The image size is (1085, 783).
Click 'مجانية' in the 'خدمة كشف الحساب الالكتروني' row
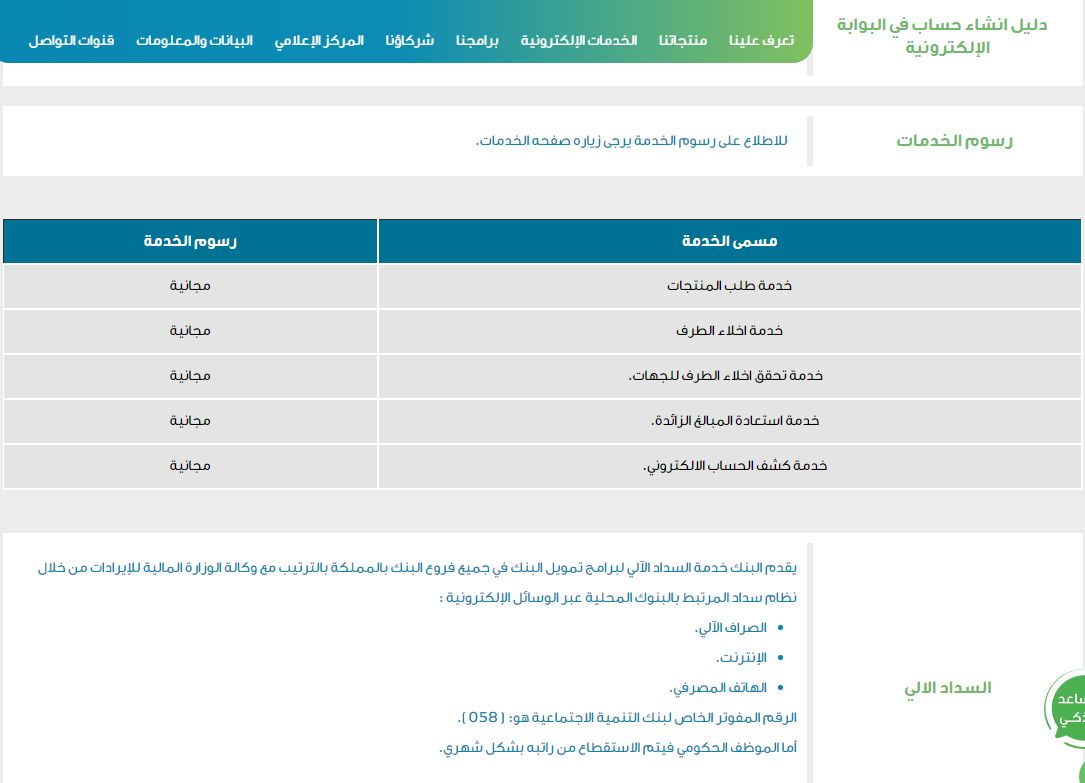190,466
